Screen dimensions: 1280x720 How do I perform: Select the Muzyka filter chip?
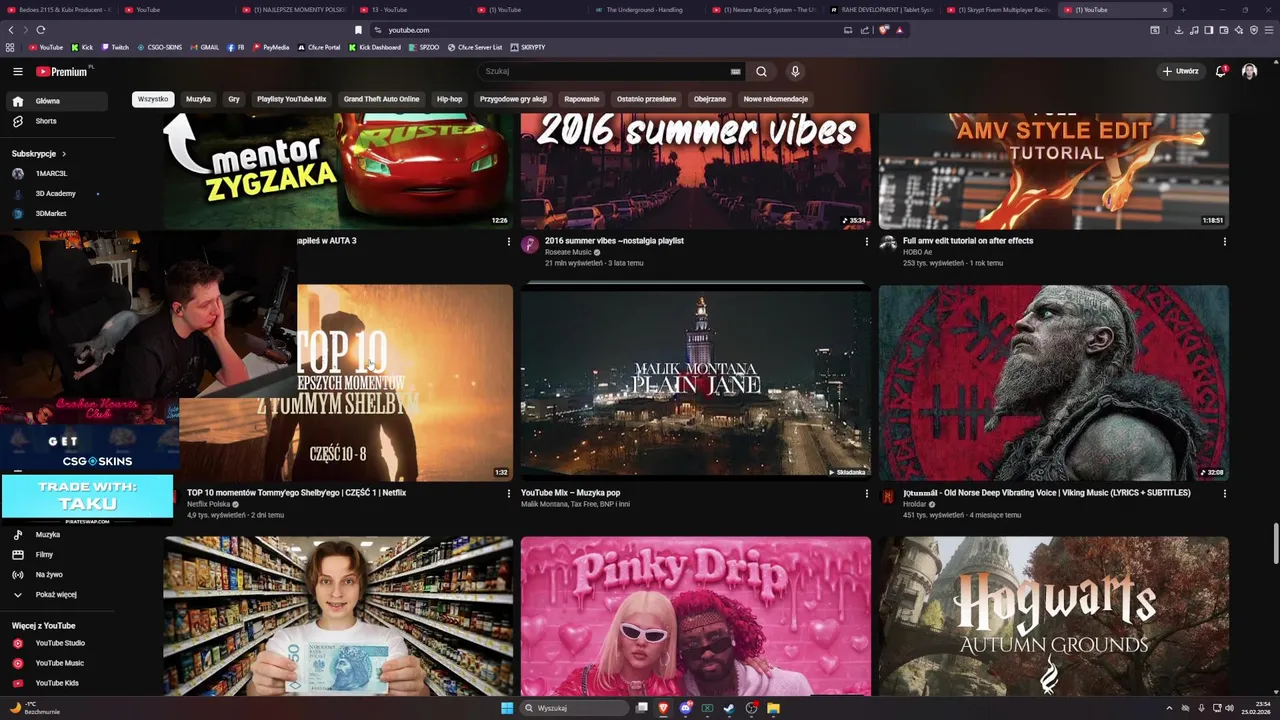tap(198, 99)
